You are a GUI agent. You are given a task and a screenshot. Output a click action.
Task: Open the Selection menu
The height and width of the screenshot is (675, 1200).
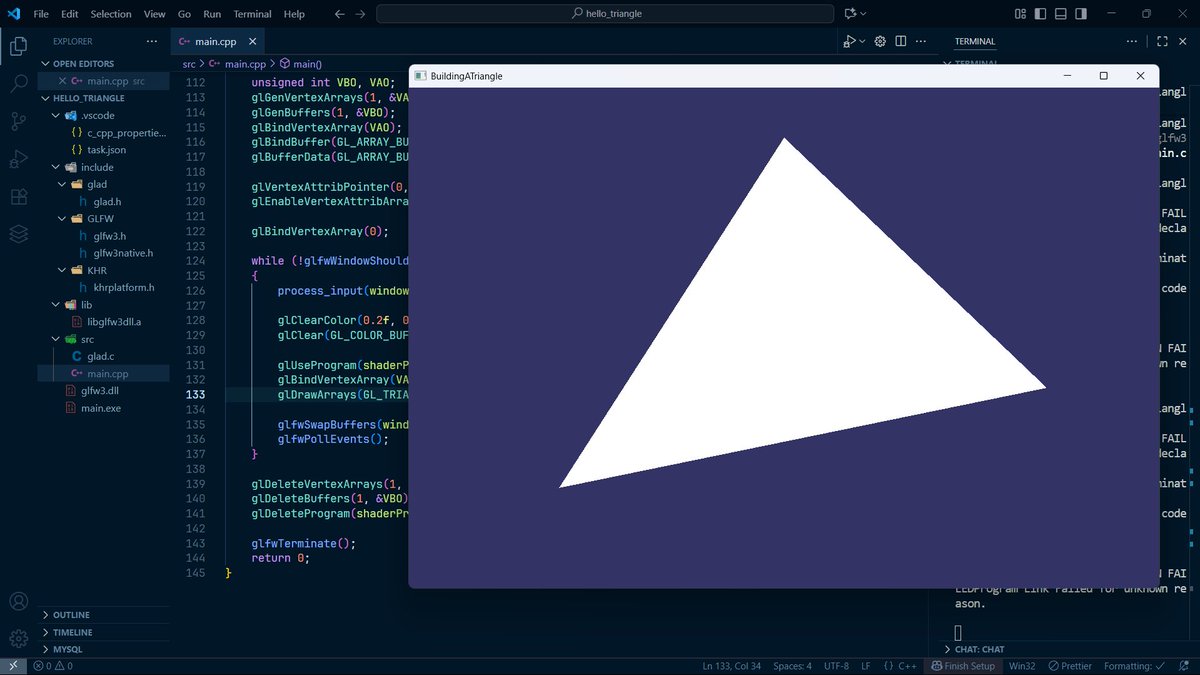click(111, 14)
